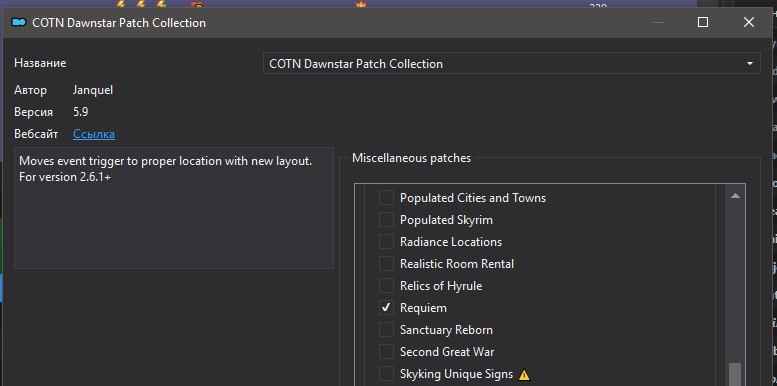Tick the Populated Cities and Towns checkbox
Image resolution: width=777 pixels, height=386 pixels.
pyautogui.click(x=386, y=198)
